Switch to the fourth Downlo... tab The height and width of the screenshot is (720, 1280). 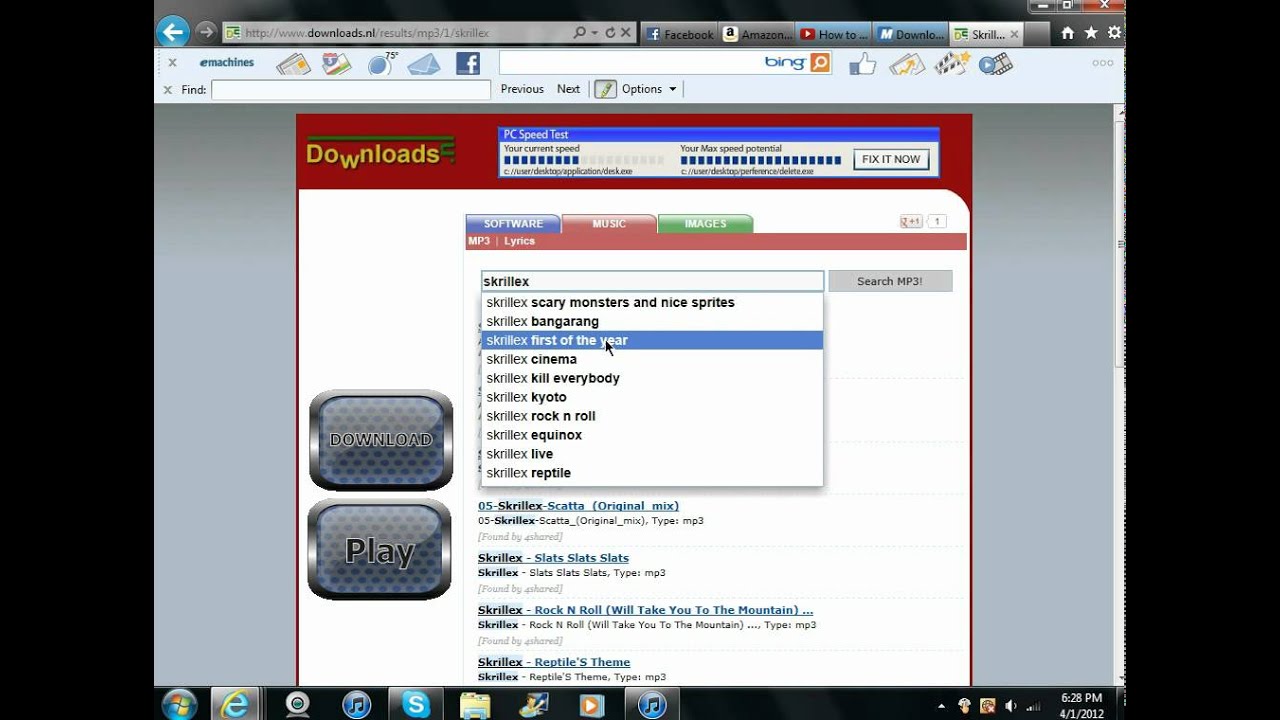pyautogui.click(x=910, y=34)
